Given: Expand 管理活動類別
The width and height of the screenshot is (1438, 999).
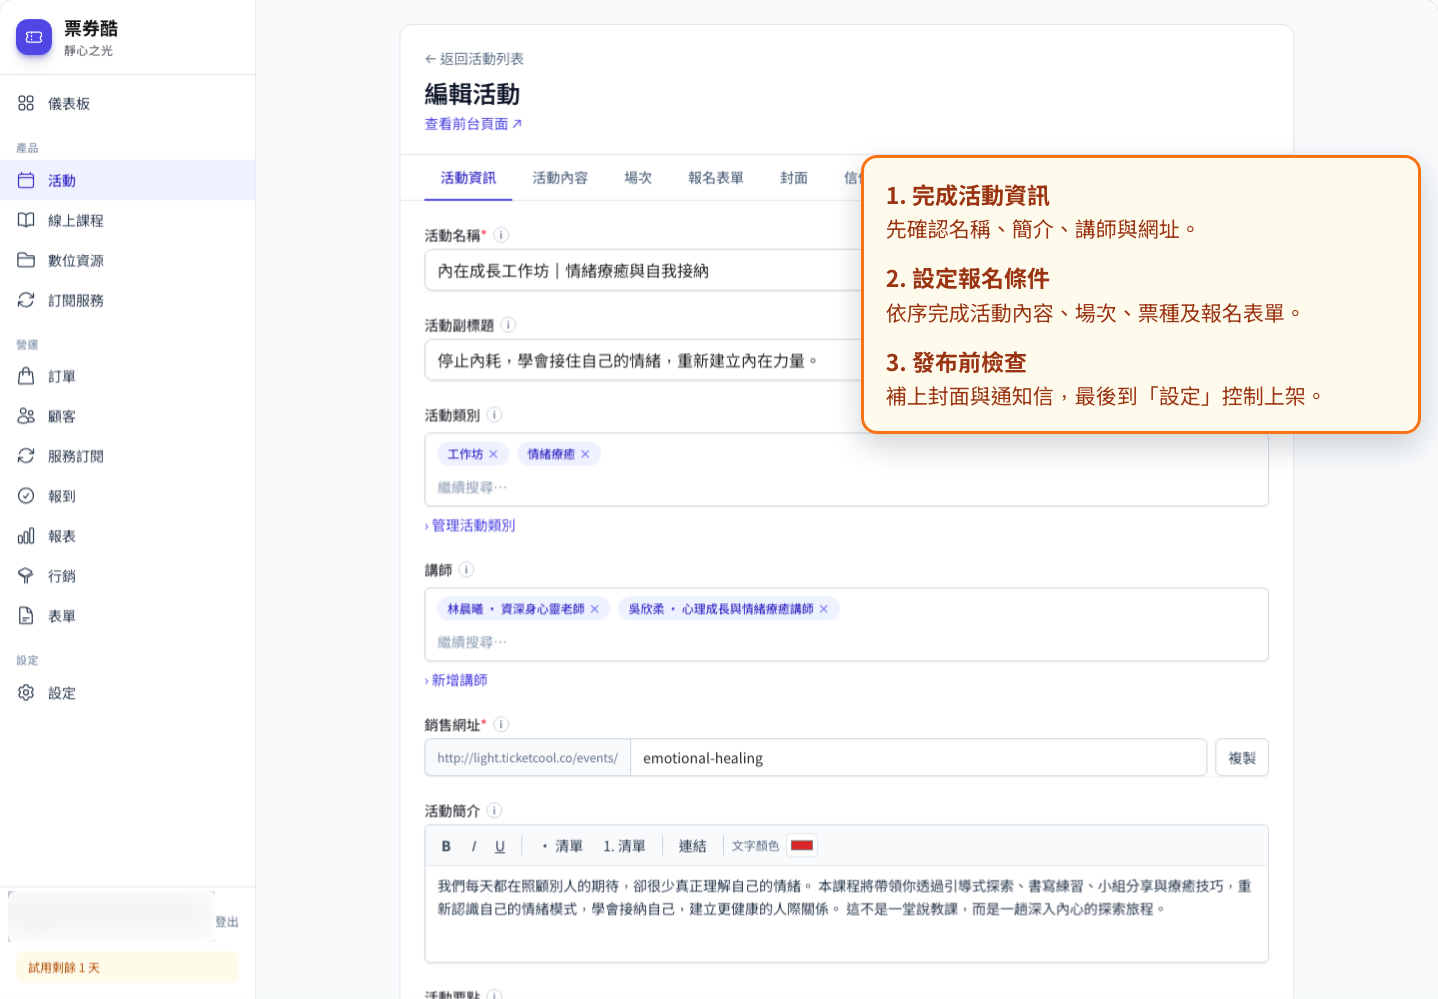Looking at the screenshot, I should click(x=470, y=525).
